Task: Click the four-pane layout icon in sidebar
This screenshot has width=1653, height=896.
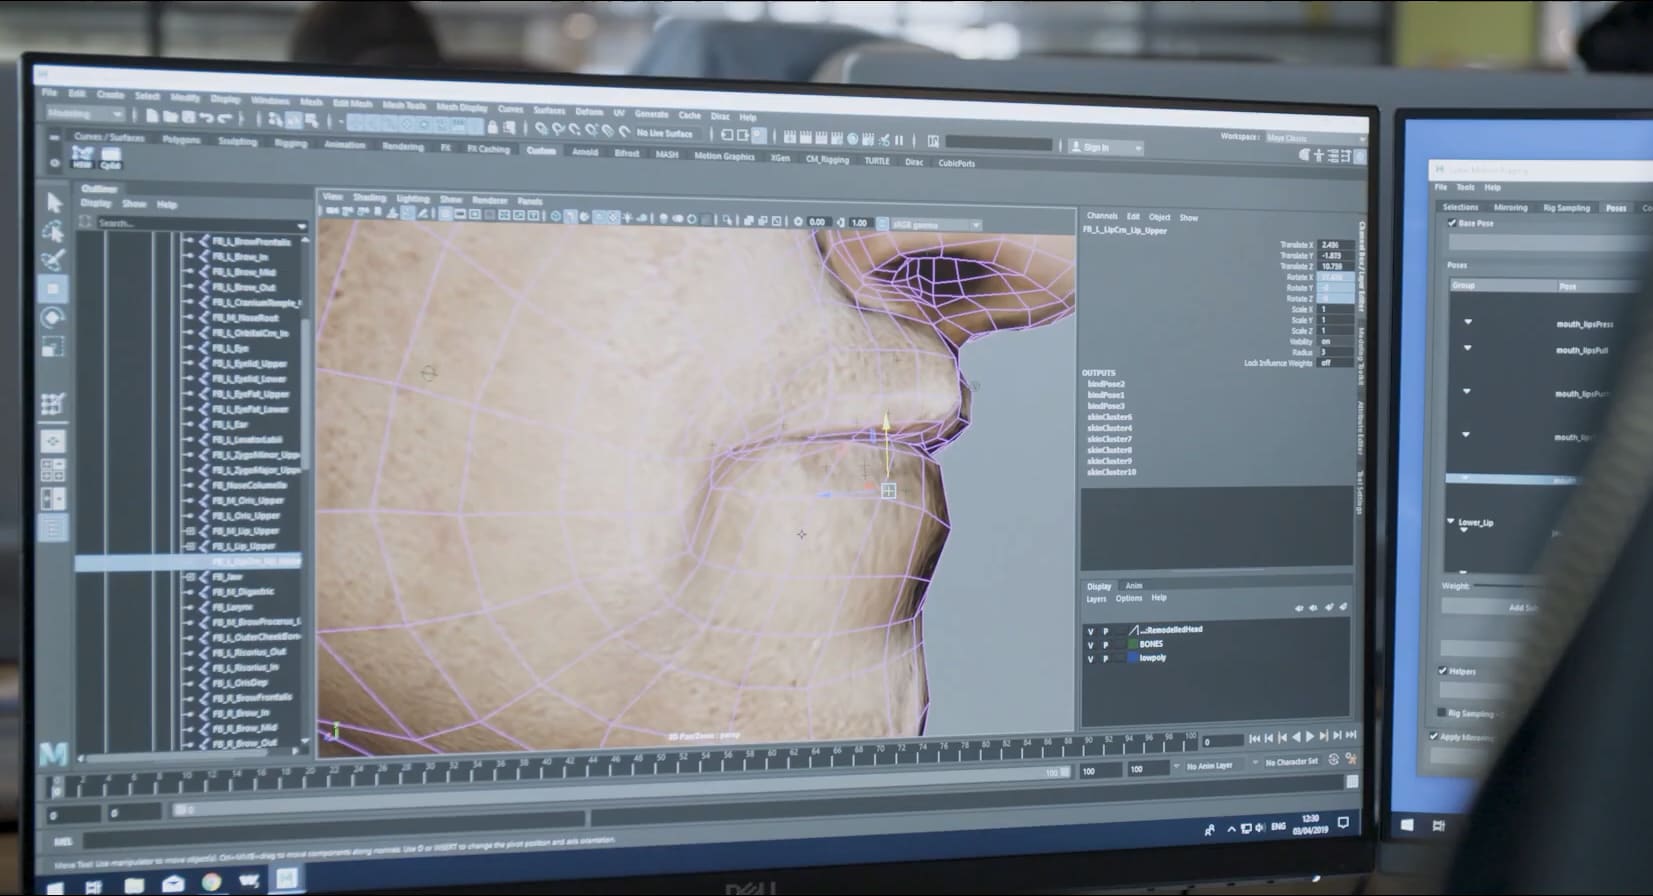Action: coord(53,469)
